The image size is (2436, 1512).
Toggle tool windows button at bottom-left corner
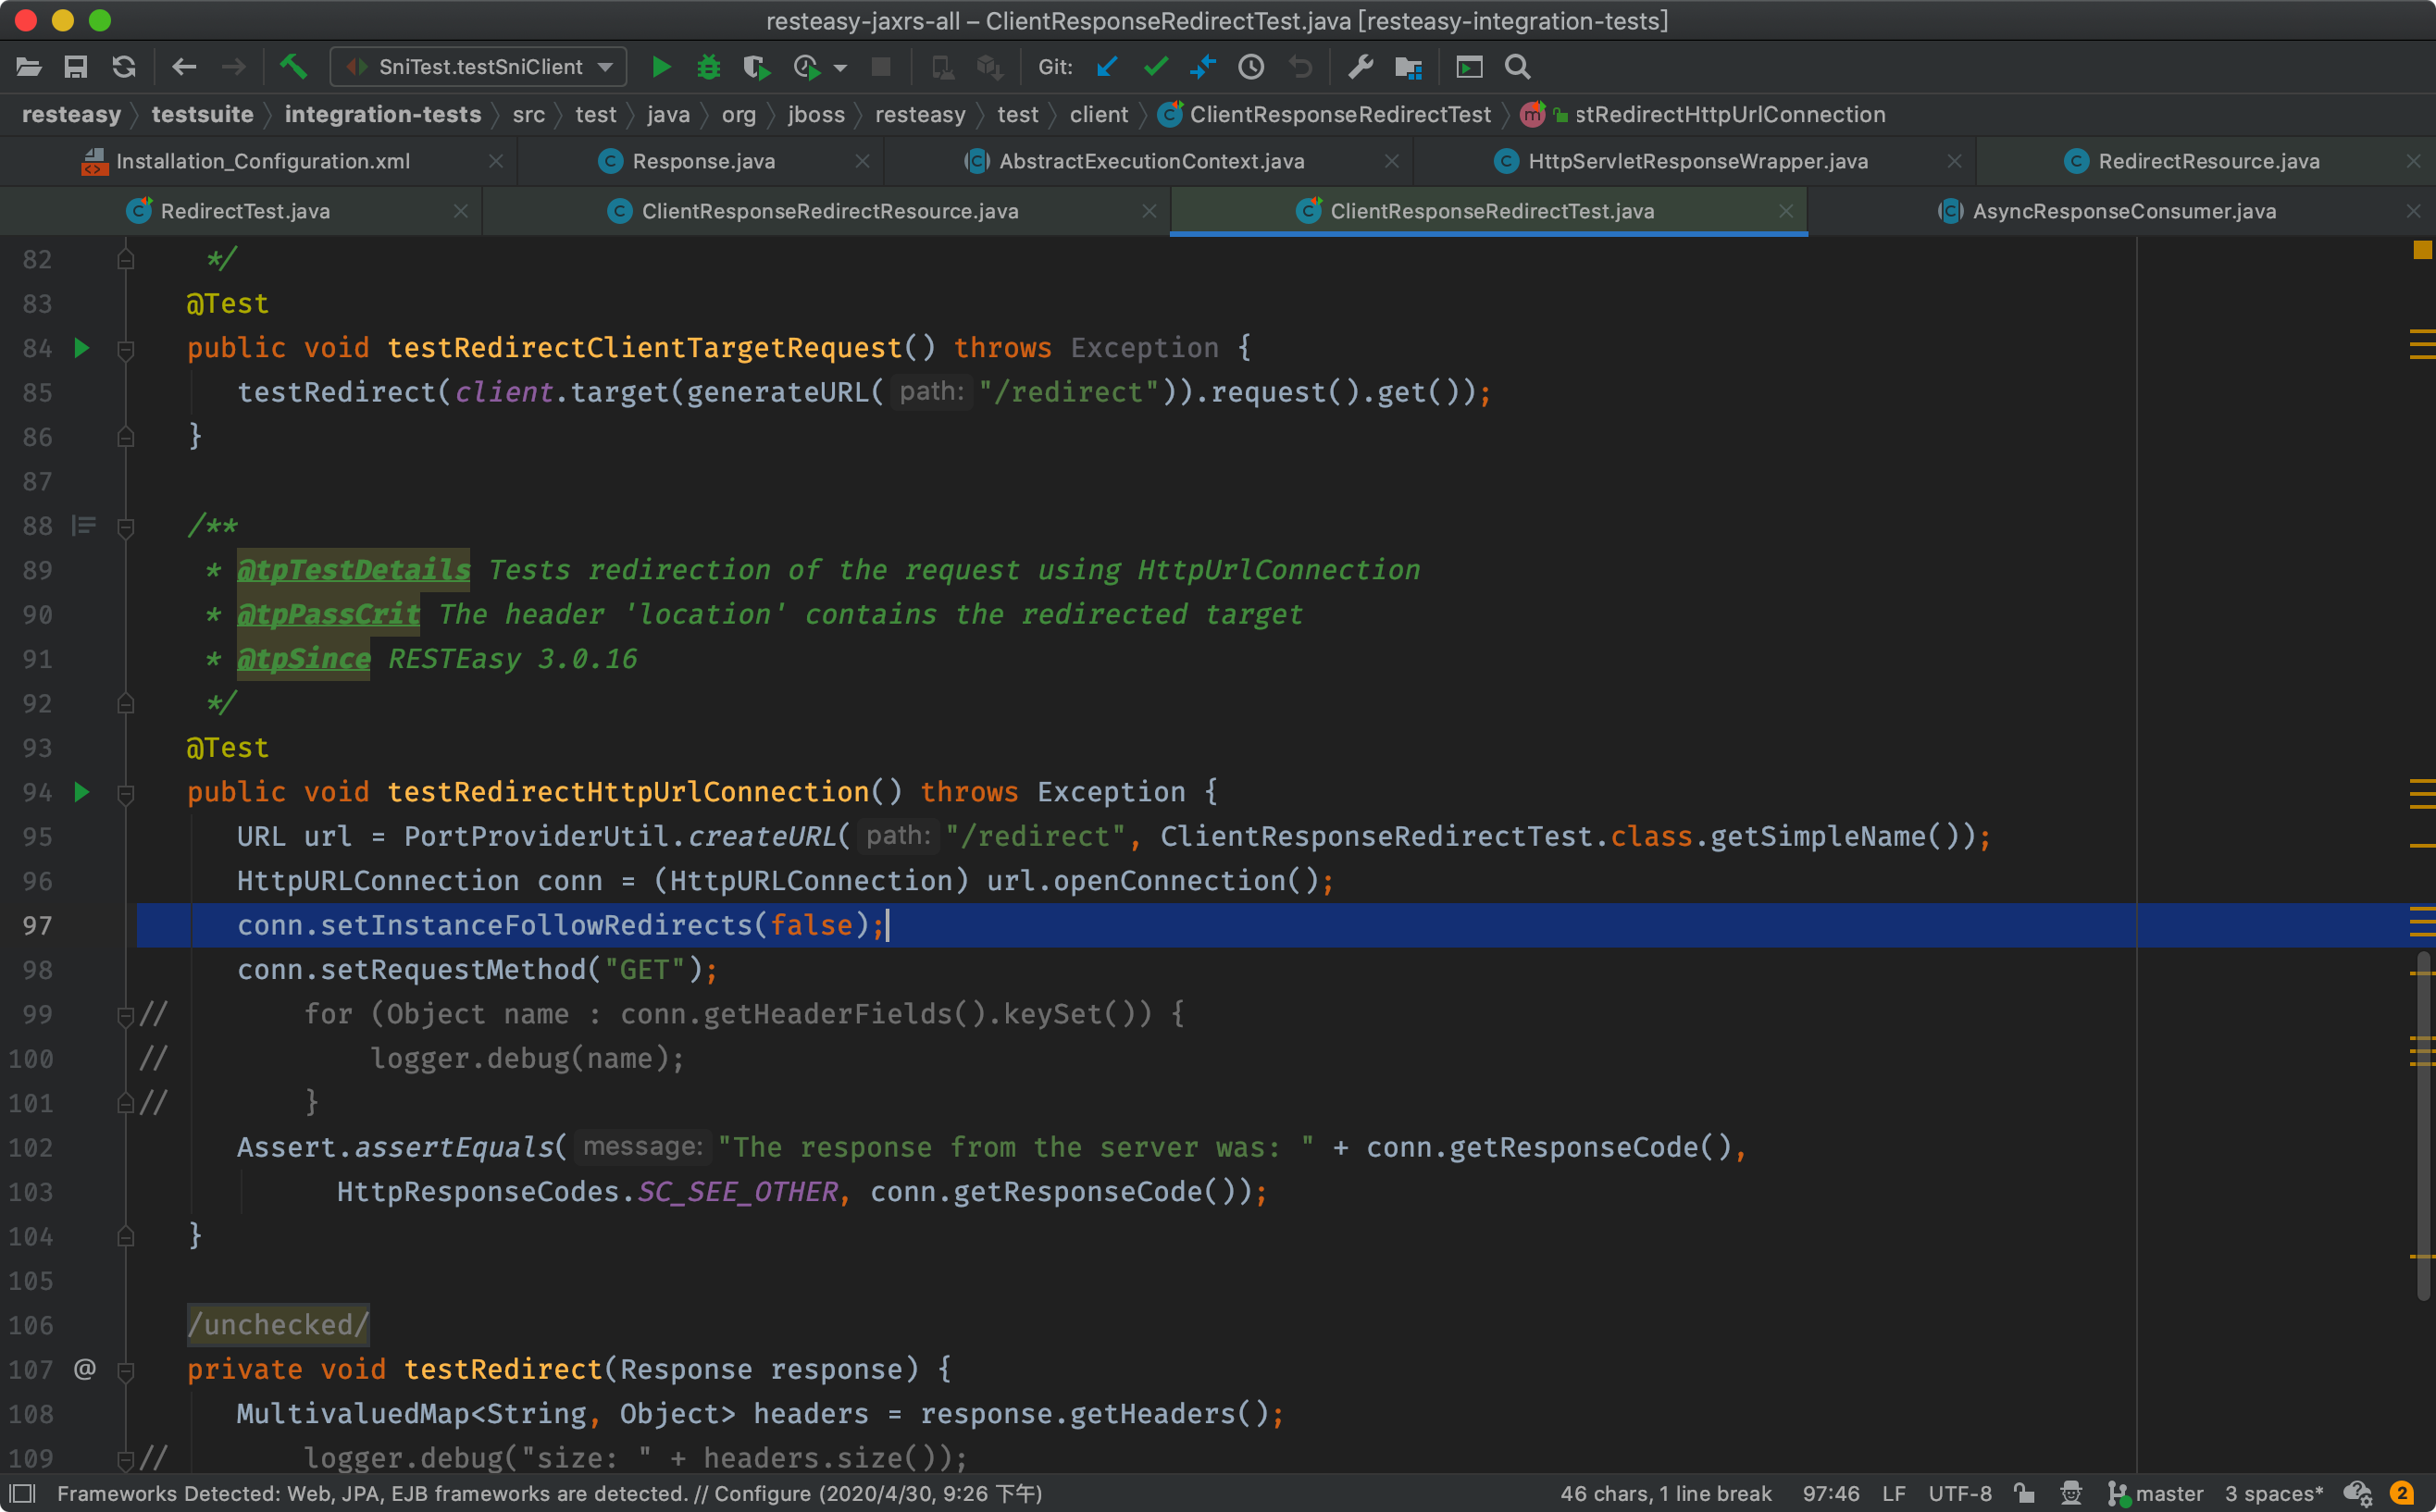[x=22, y=1493]
